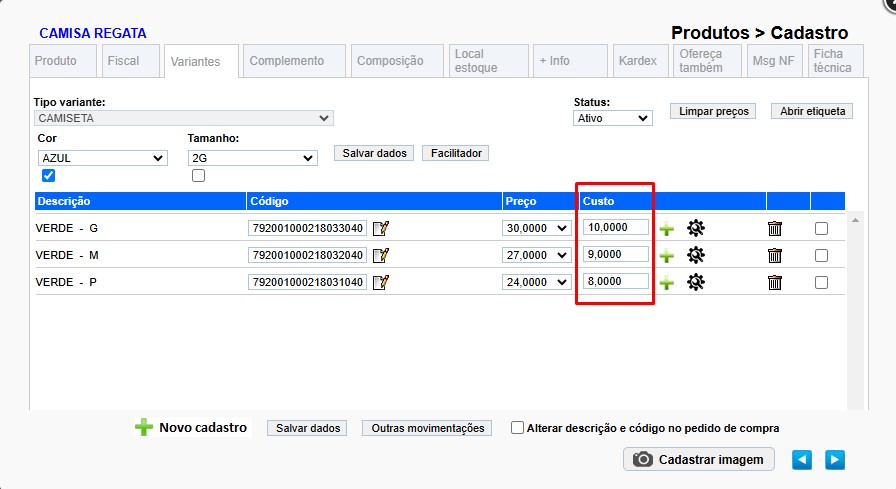Click the Código column header
Image resolution: width=896 pixels, height=489 pixels.
(374, 201)
